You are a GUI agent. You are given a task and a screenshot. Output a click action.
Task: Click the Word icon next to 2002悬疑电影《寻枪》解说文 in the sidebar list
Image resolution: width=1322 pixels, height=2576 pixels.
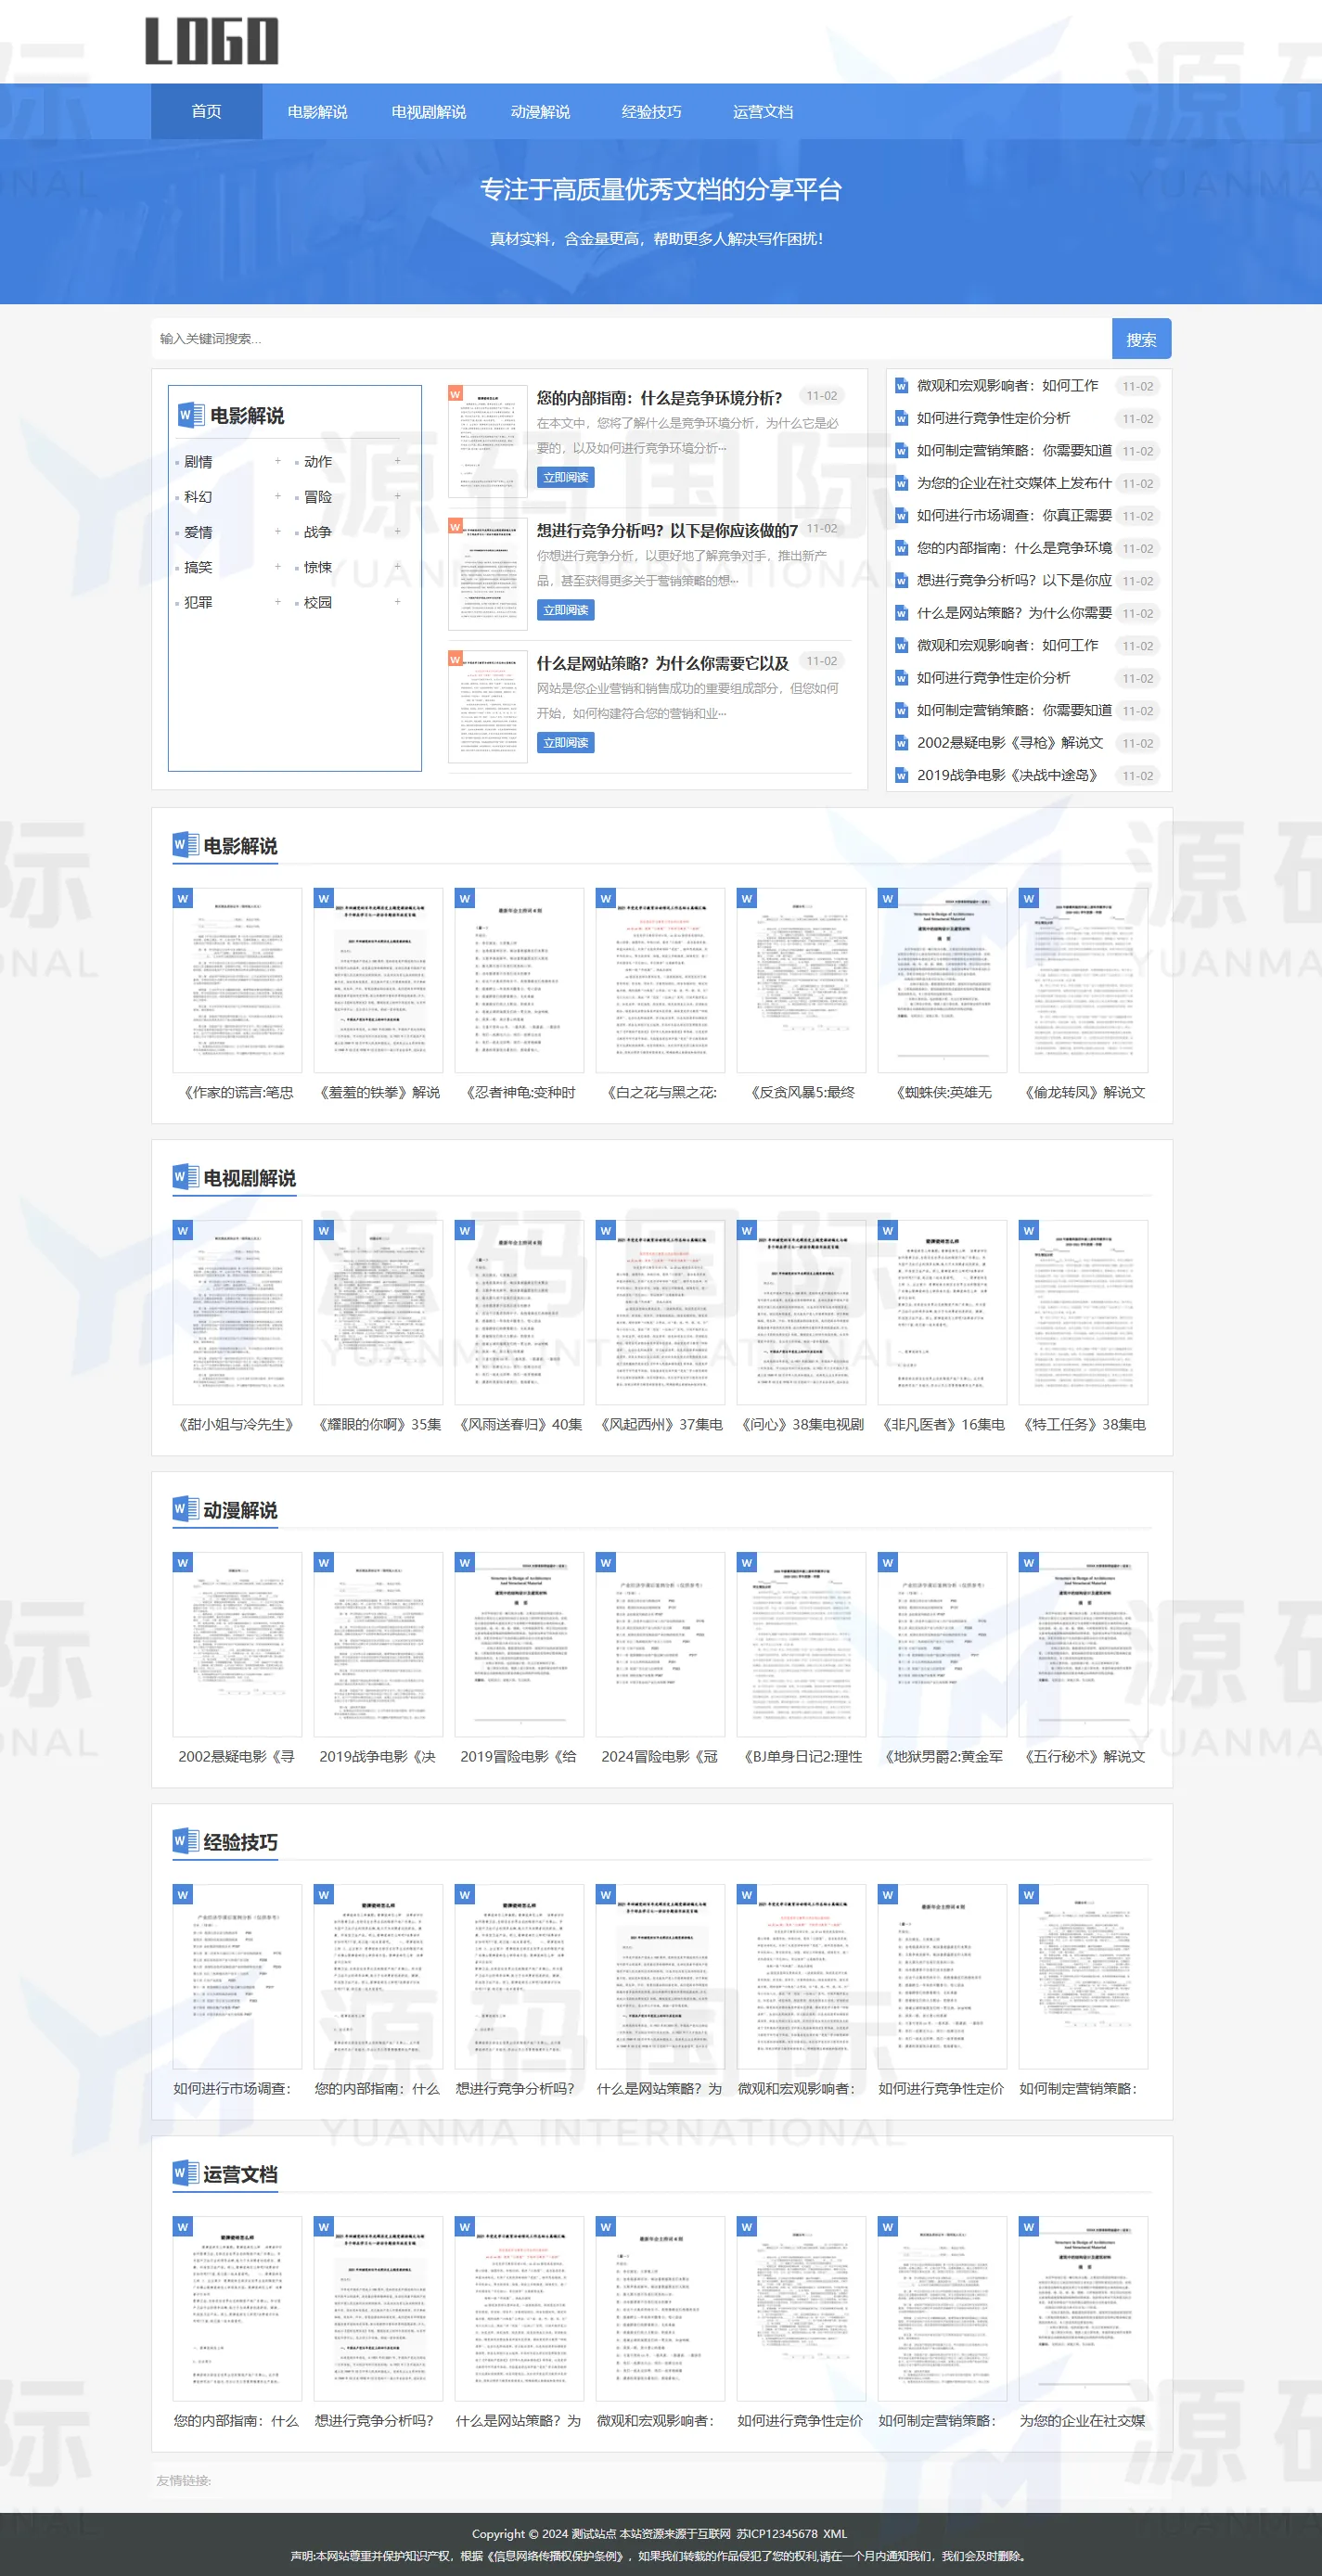coord(901,743)
